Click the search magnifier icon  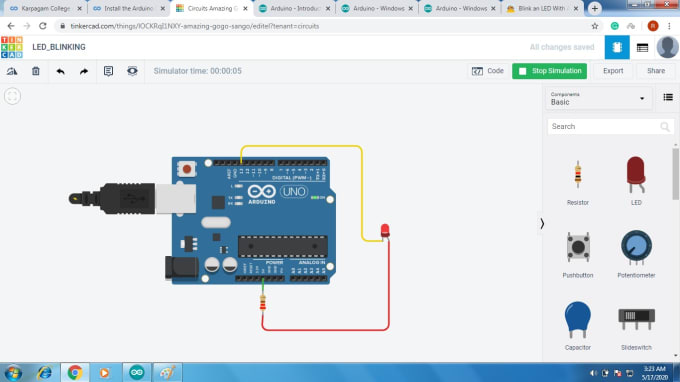tap(664, 127)
